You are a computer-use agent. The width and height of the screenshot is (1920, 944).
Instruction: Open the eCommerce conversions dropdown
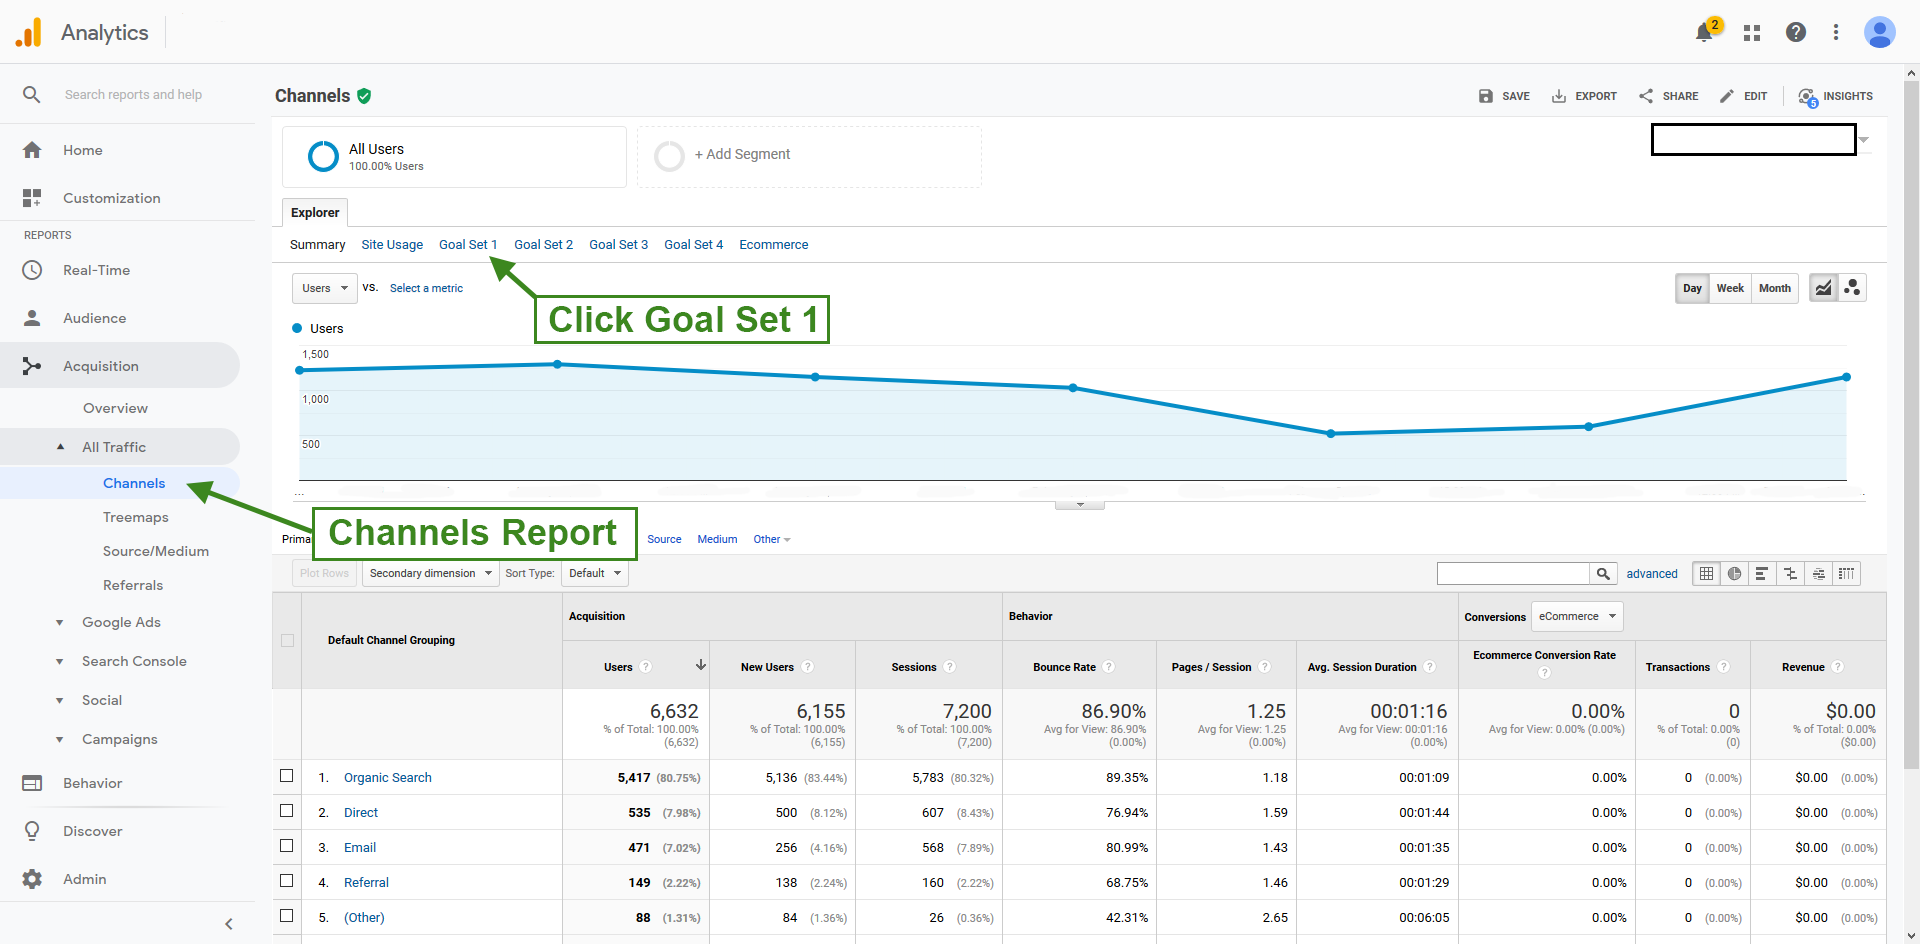1576,617
